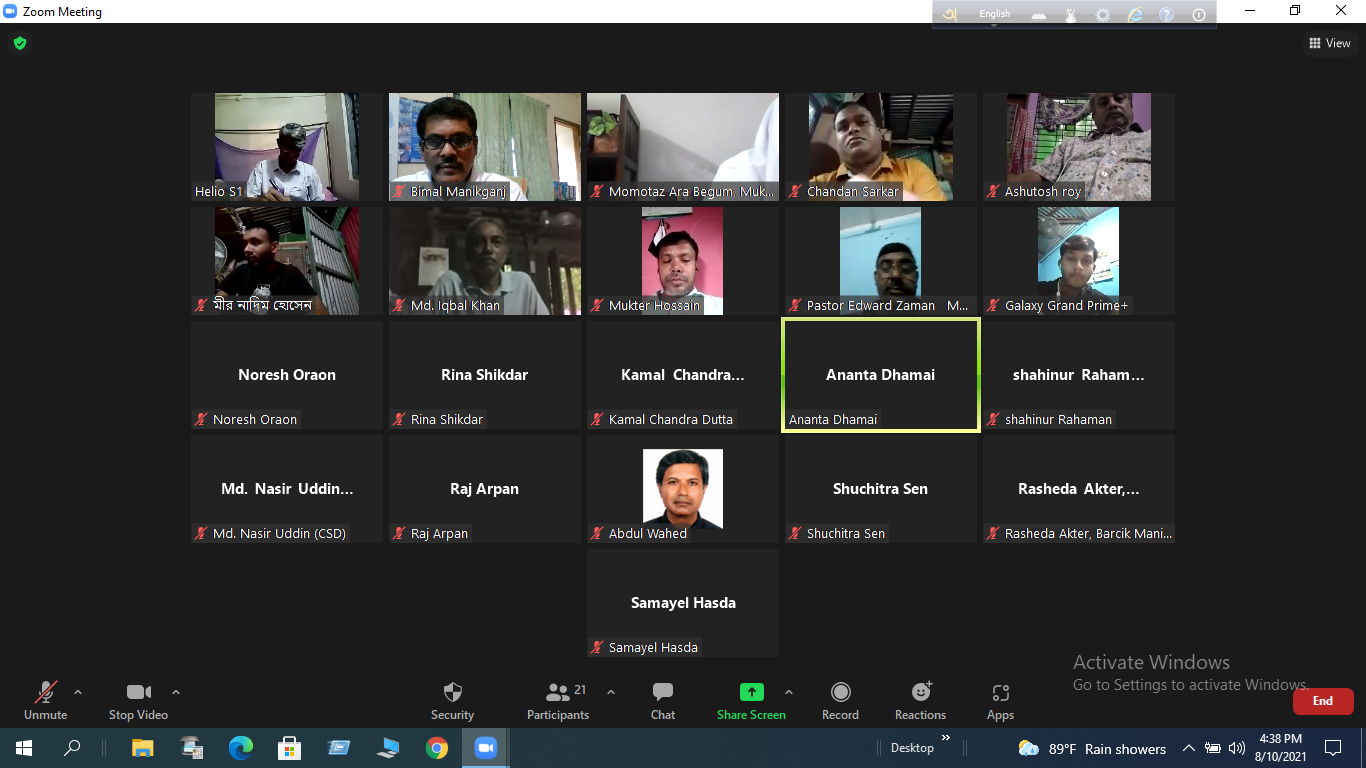Expand share options arrow beside Share Screen
Screen dimensions: 1366x768
(788, 692)
